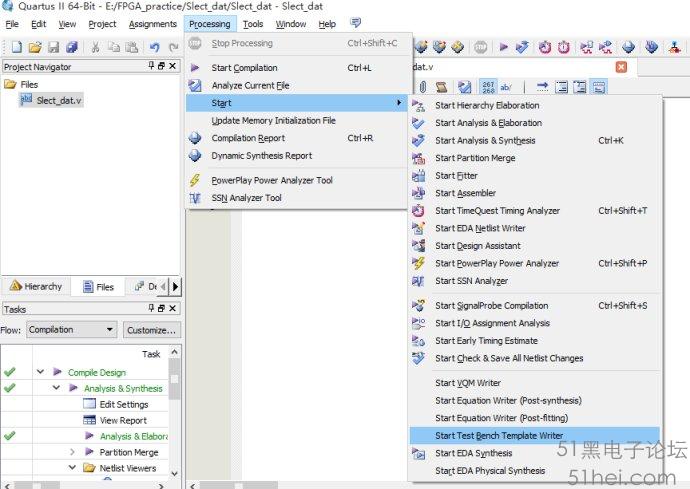Click the Cut scissors toolbar icon

pos(95,47)
